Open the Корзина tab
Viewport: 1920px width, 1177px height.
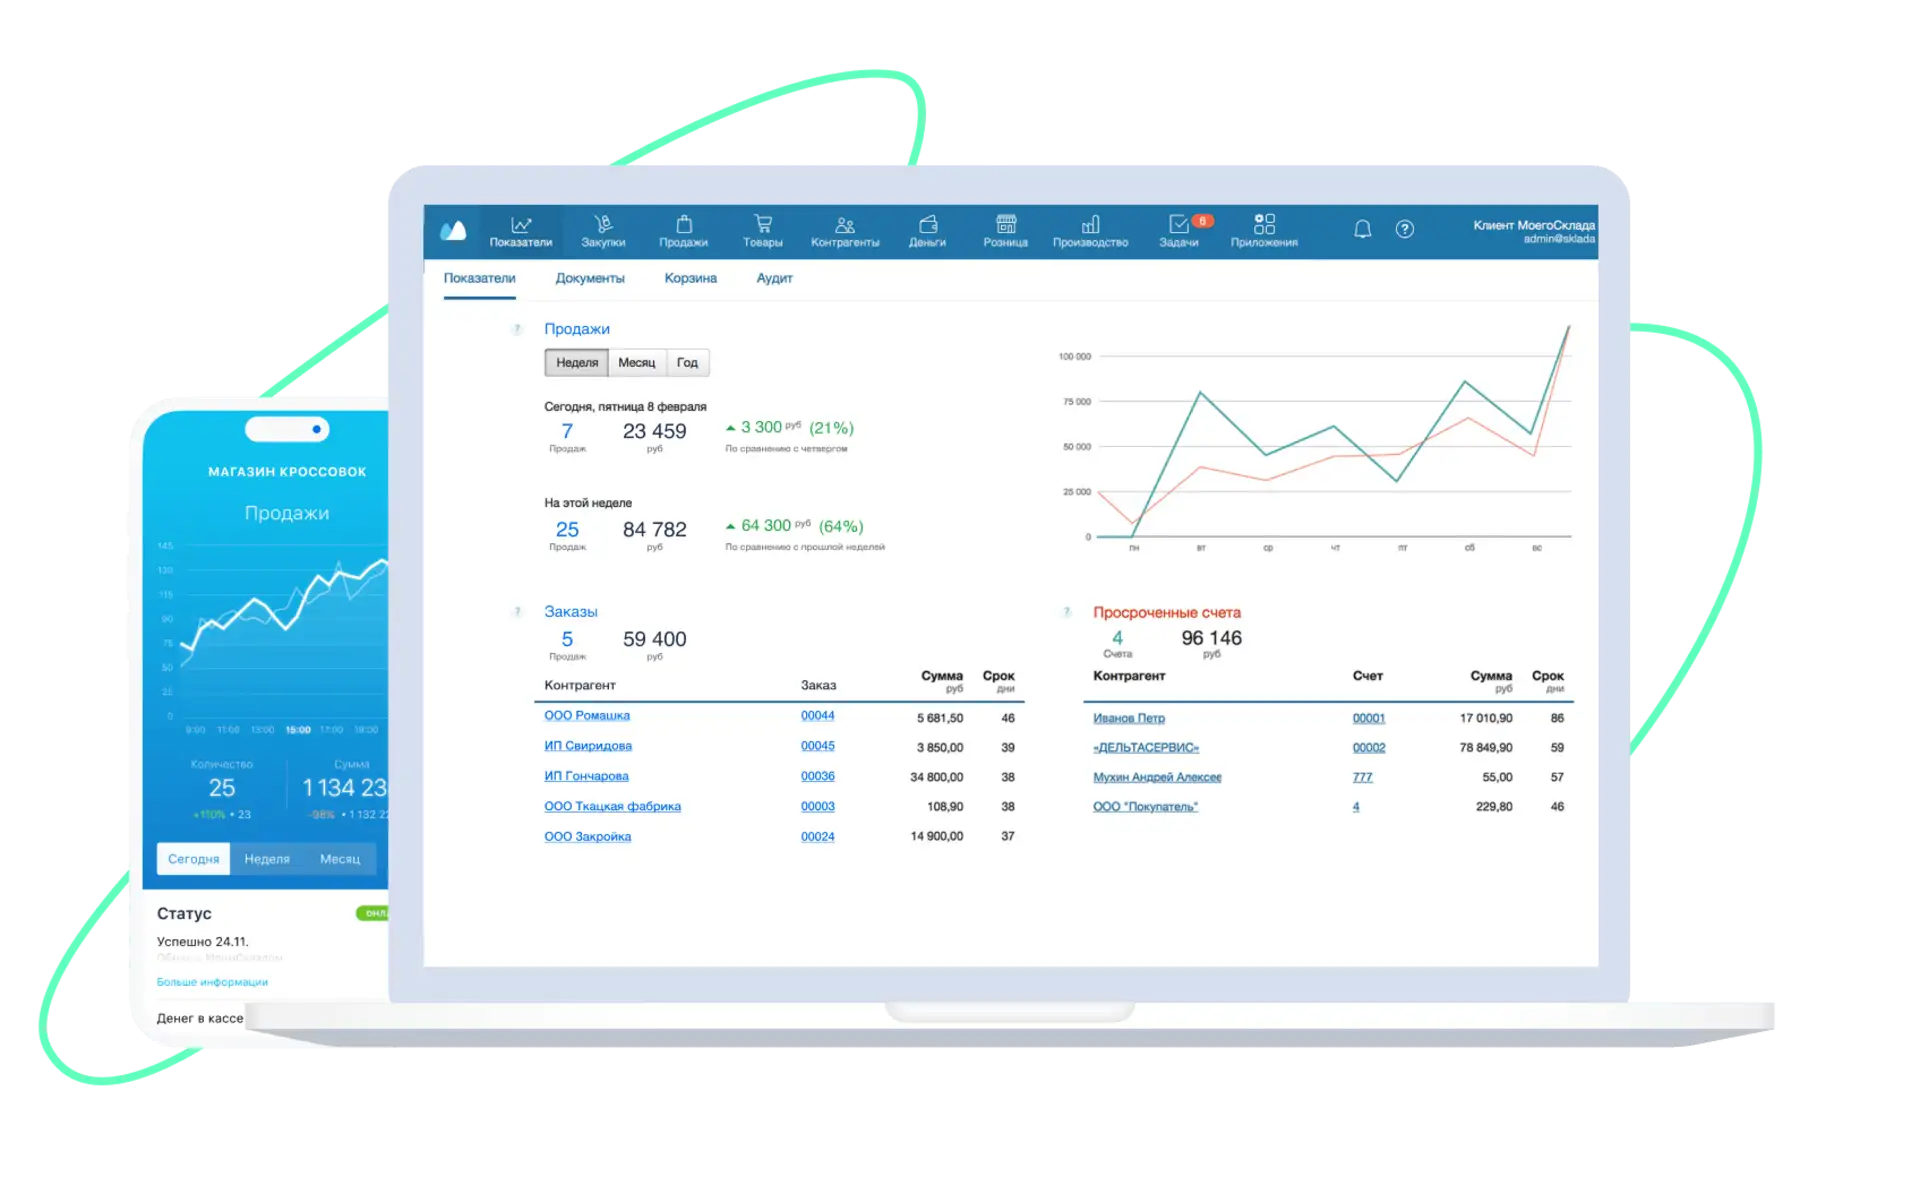[x=690, y=278]
